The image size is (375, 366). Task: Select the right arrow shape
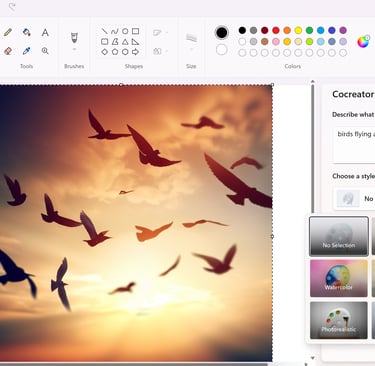(135, 52)
